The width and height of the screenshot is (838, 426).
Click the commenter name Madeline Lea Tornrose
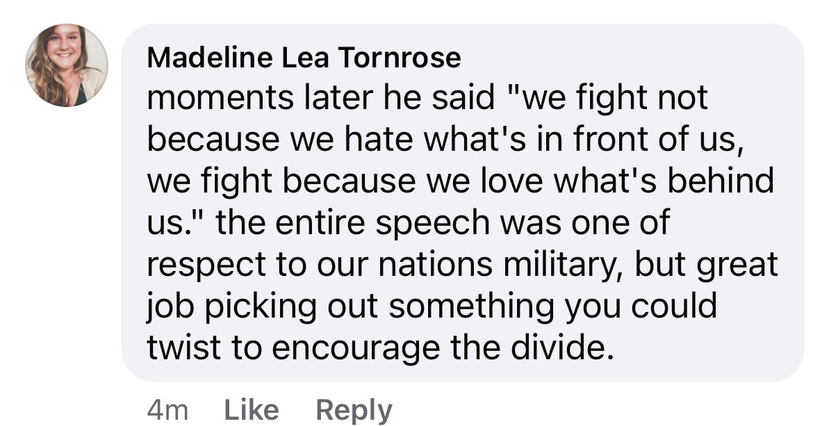pos(304,57)
